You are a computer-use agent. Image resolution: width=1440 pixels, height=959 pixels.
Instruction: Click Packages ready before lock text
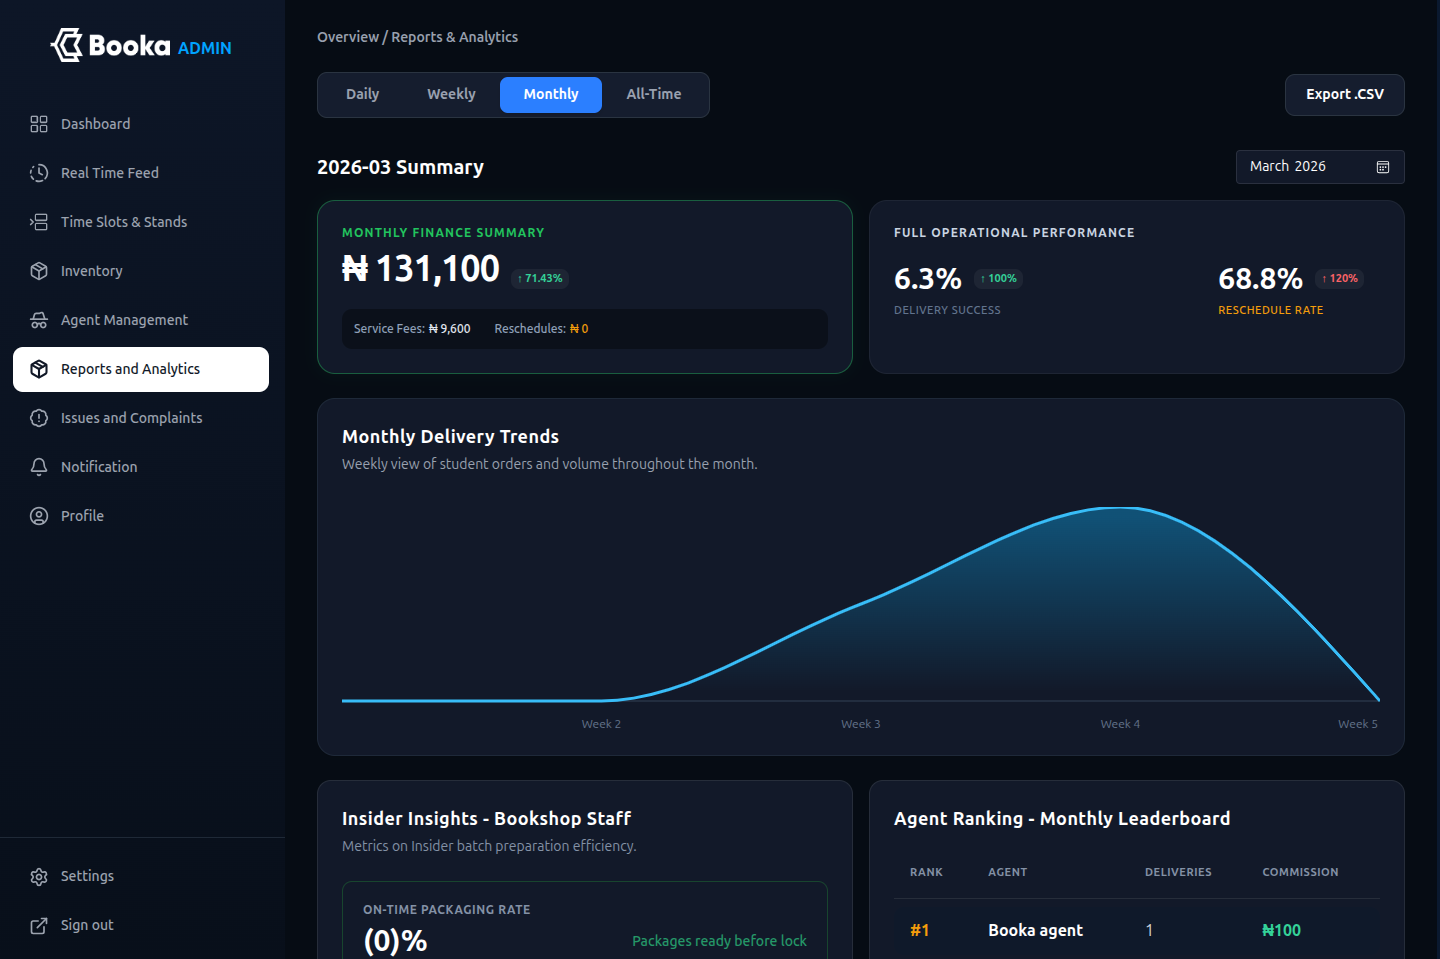(719, 941)
